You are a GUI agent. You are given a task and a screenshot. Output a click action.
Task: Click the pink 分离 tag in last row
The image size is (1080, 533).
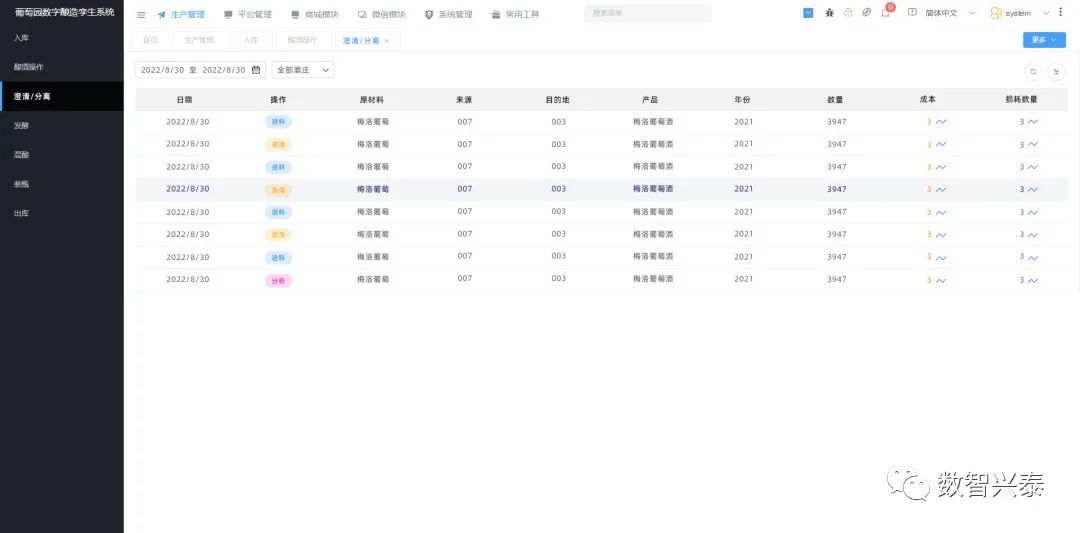coord(278,280)
